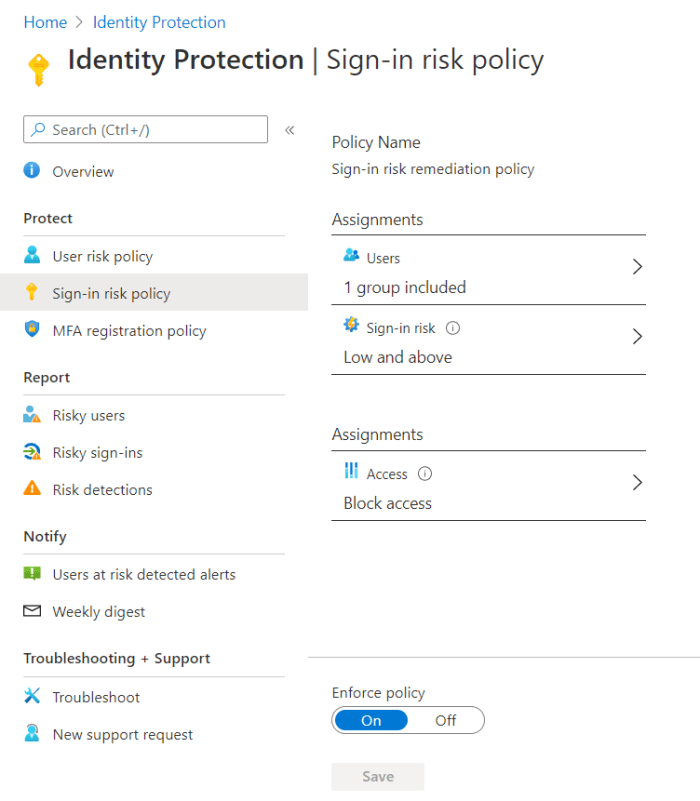
Task: Click the Overview info icon
Action: (32, 171)
